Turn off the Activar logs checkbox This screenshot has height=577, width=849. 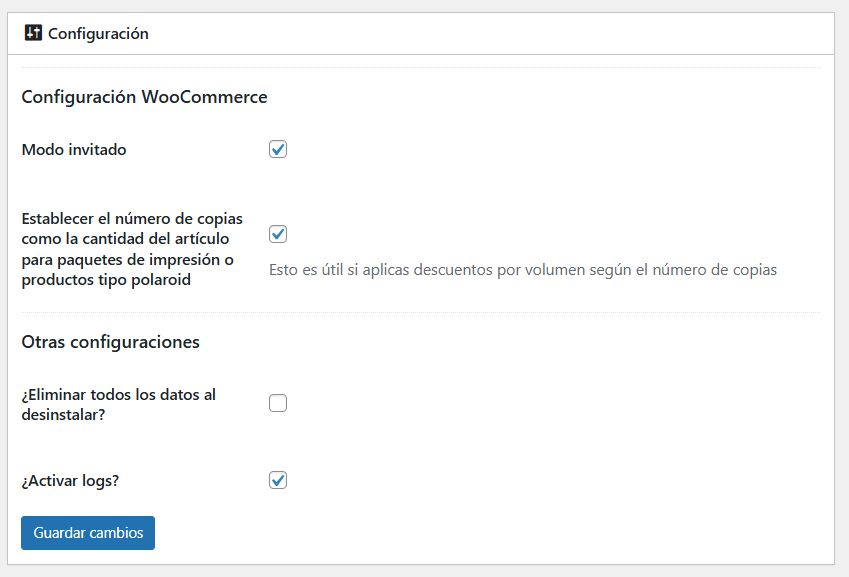click(x=278, y=480)
